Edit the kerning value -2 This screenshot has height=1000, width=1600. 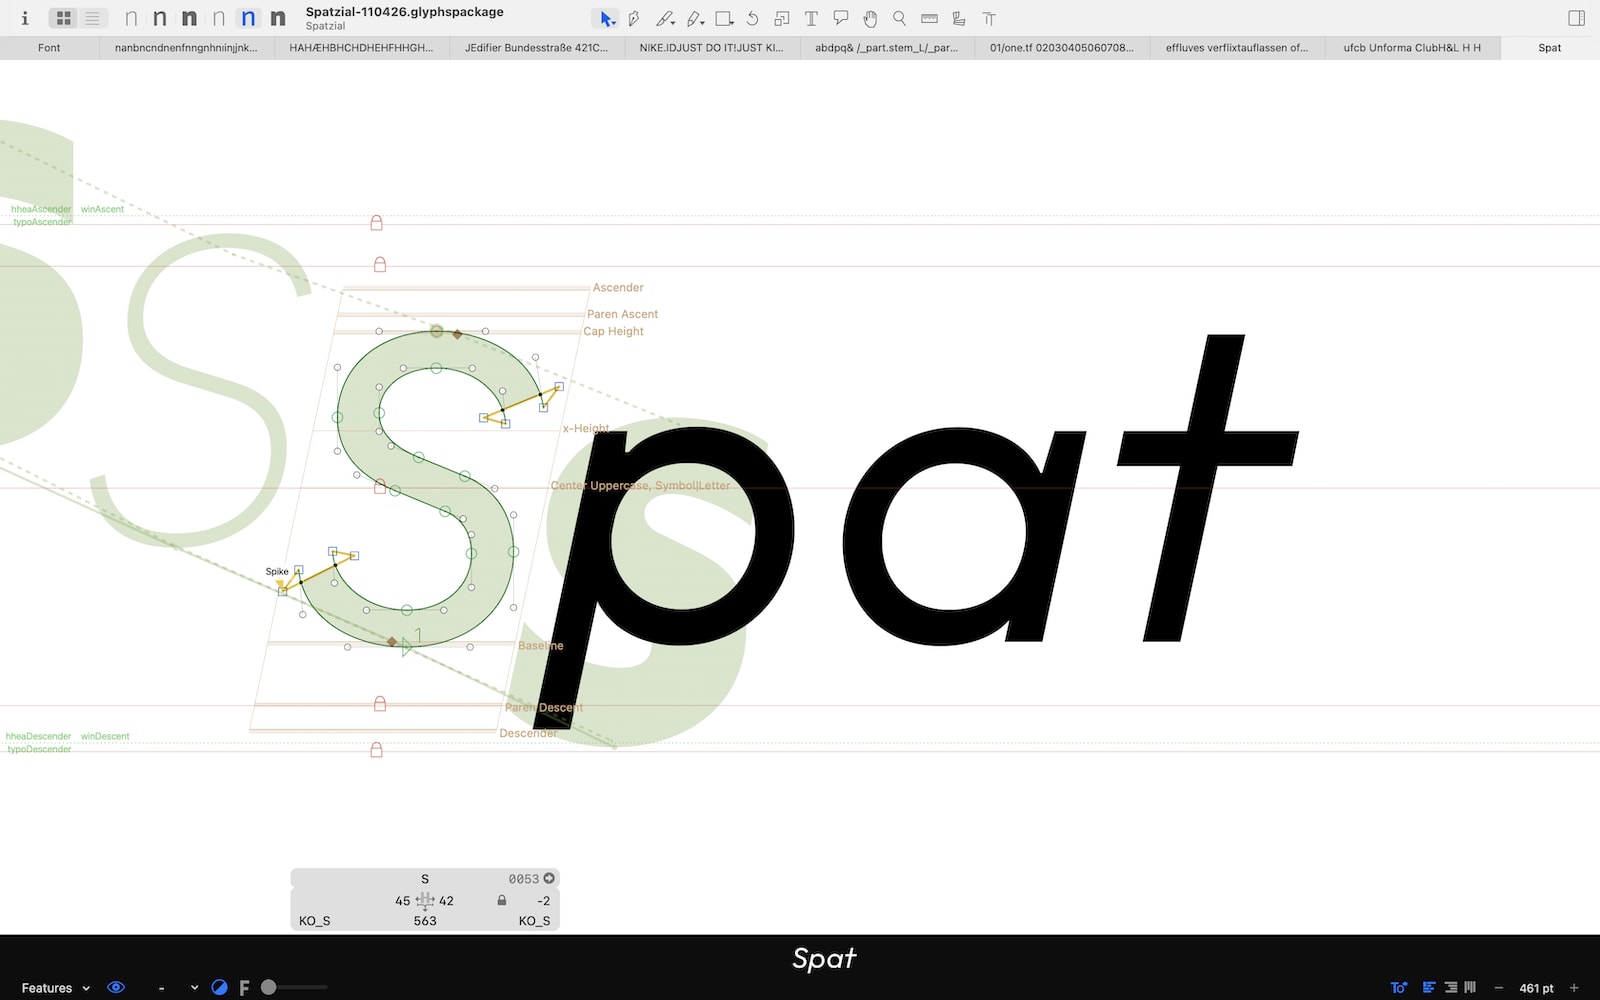pyautogui.click(x=543, y=901)
